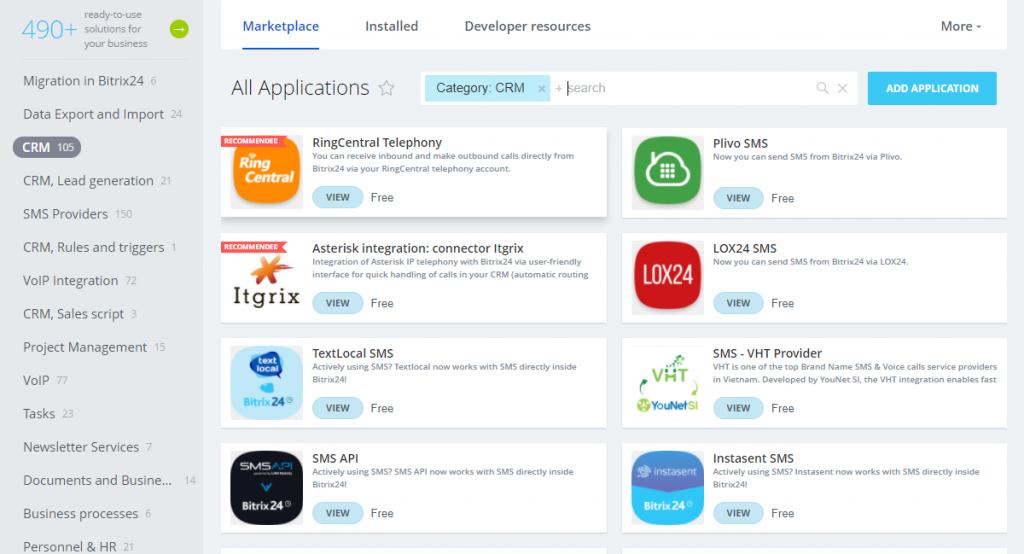The height and width of the screenshot is (554, 1024).
Task: Open the VHT YouNet SI logo
Action: [x=667, y=382]
